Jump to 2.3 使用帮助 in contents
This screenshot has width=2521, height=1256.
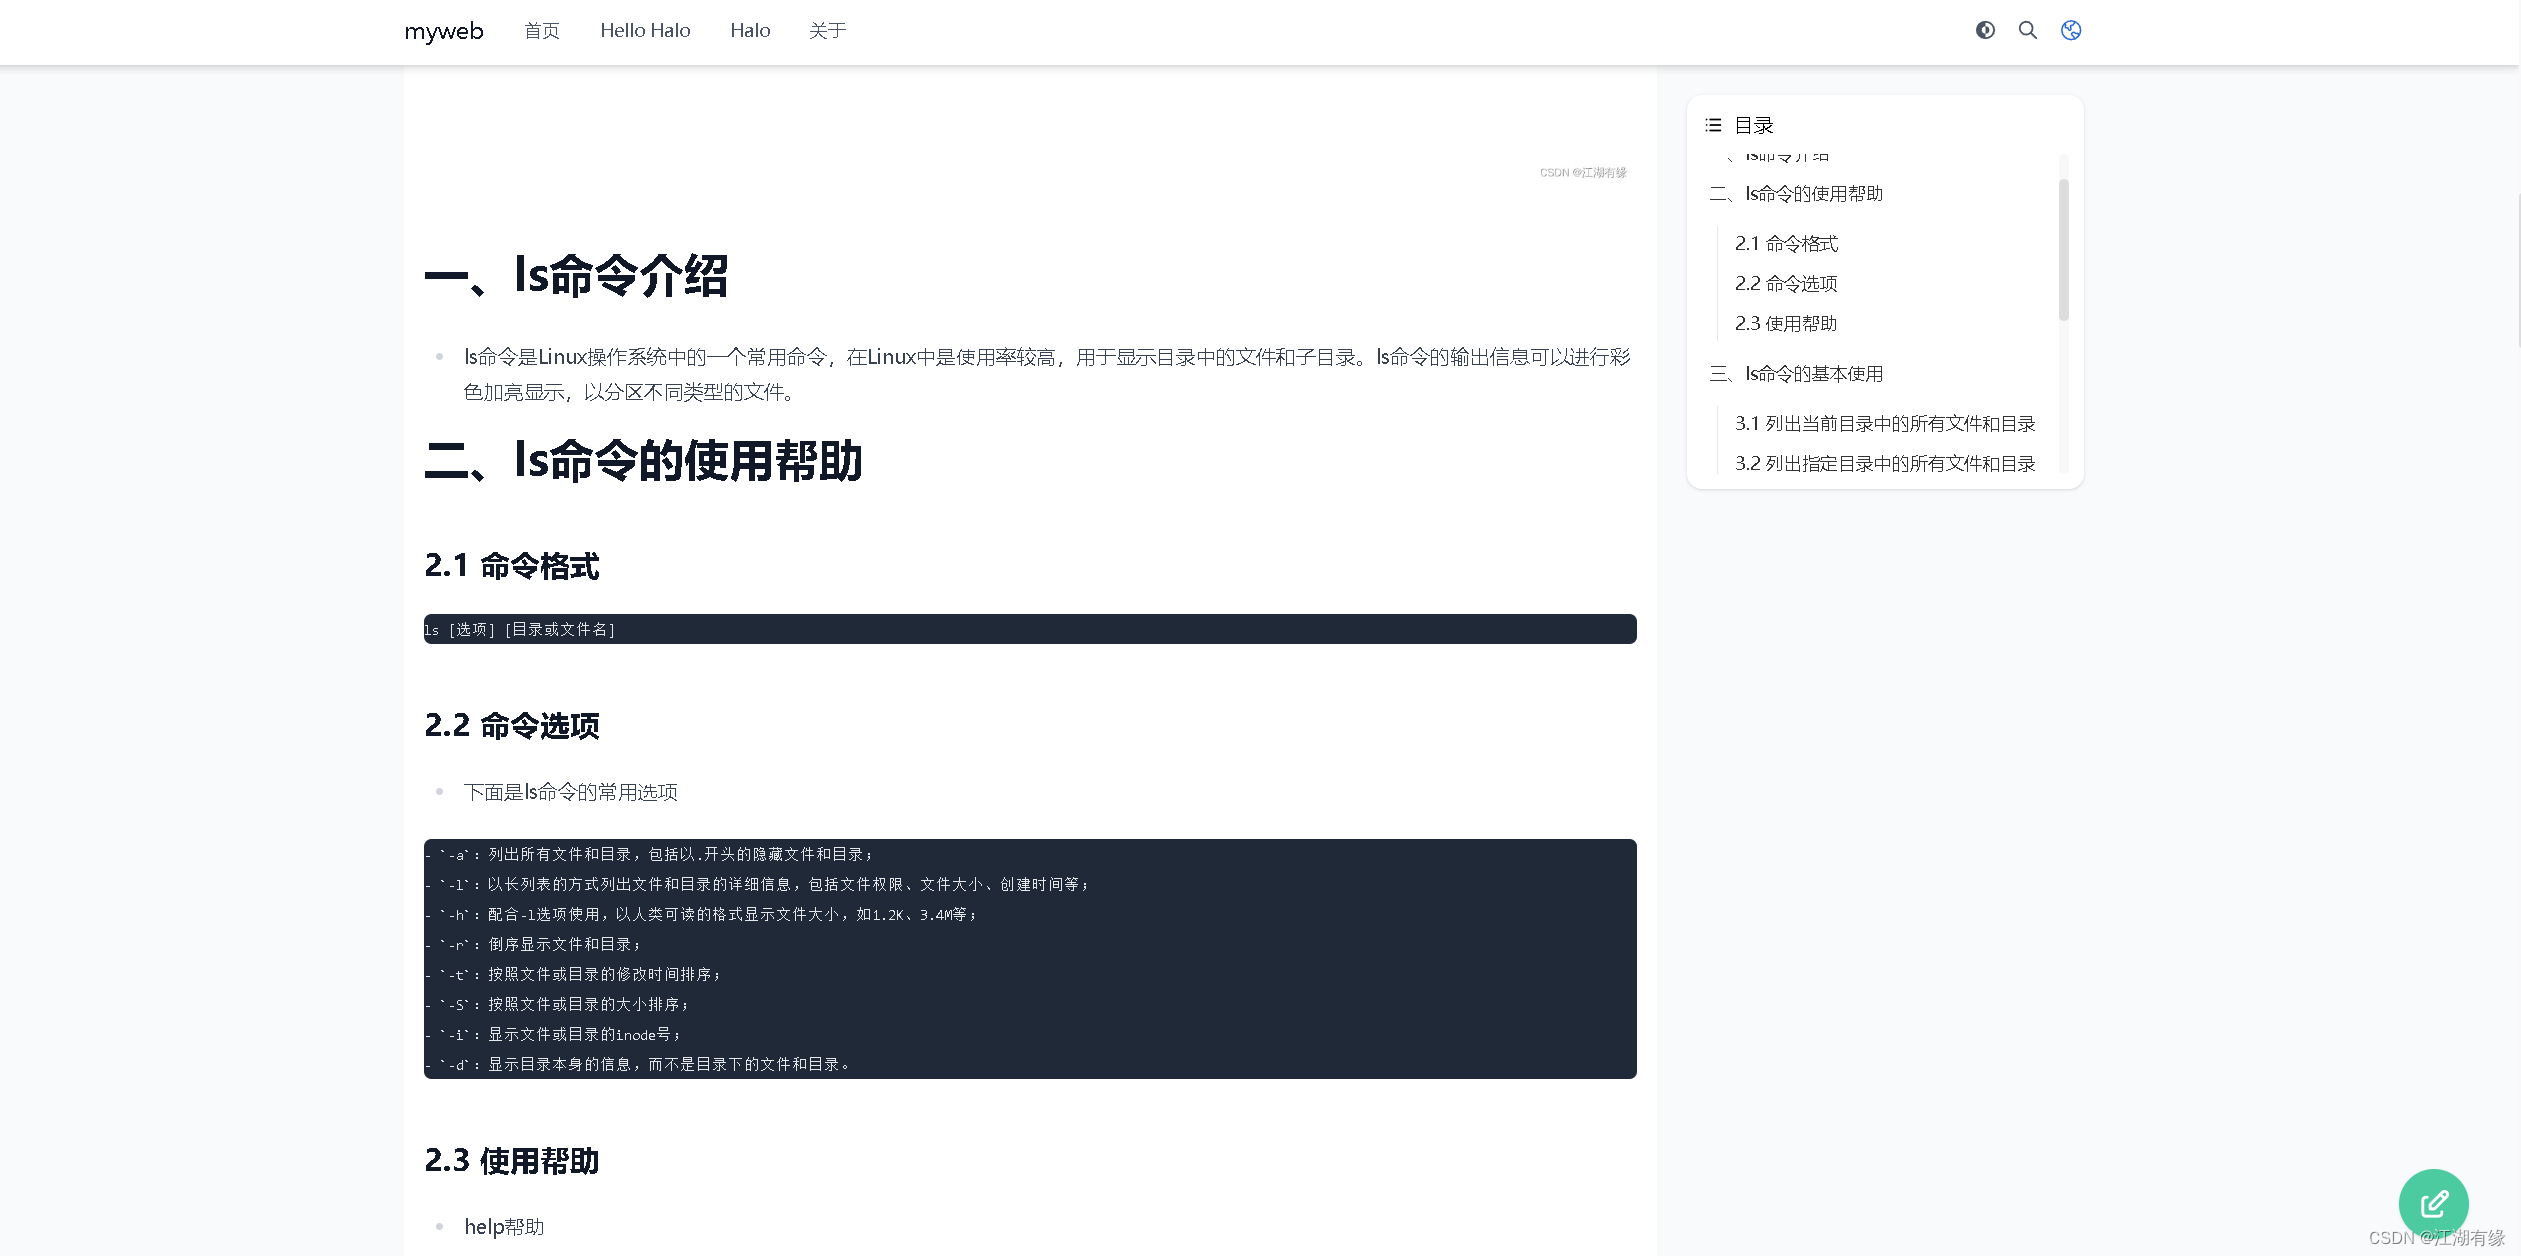click(x=1786, y=323)
